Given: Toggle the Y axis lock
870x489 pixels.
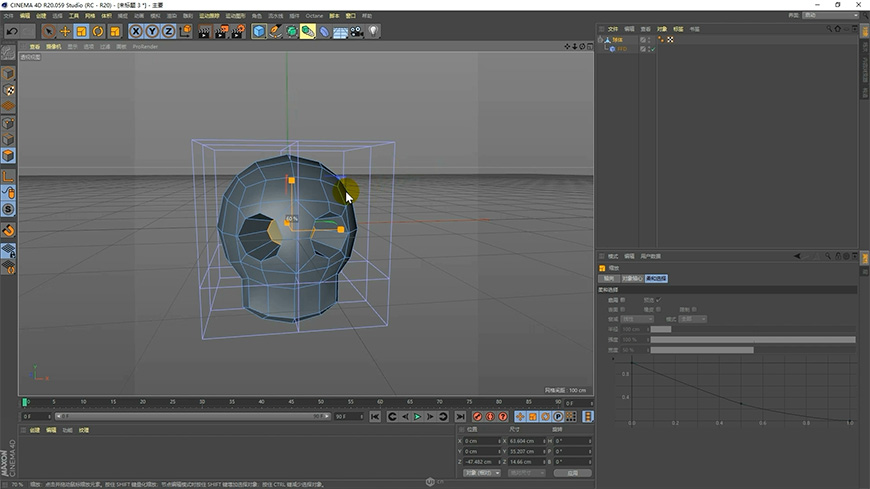Looking at the screenshot, I should point(152,32).
